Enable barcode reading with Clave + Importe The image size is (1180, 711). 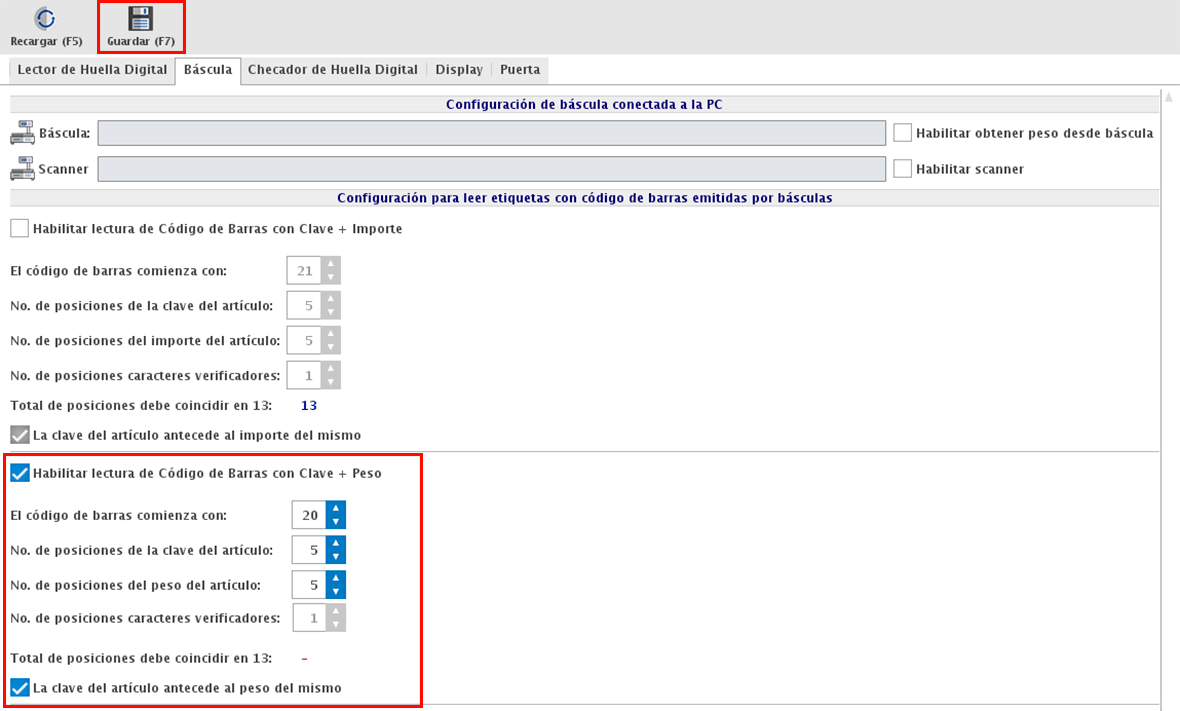[x=19, y=228]
